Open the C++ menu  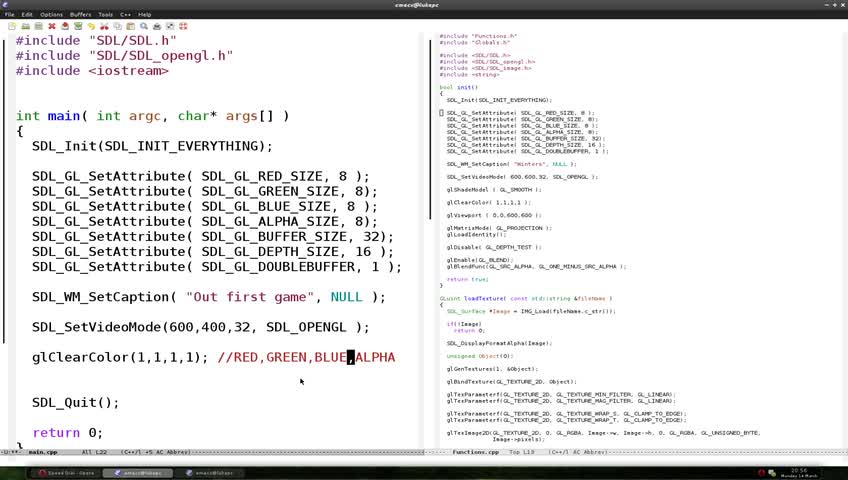tap(125, 15)
